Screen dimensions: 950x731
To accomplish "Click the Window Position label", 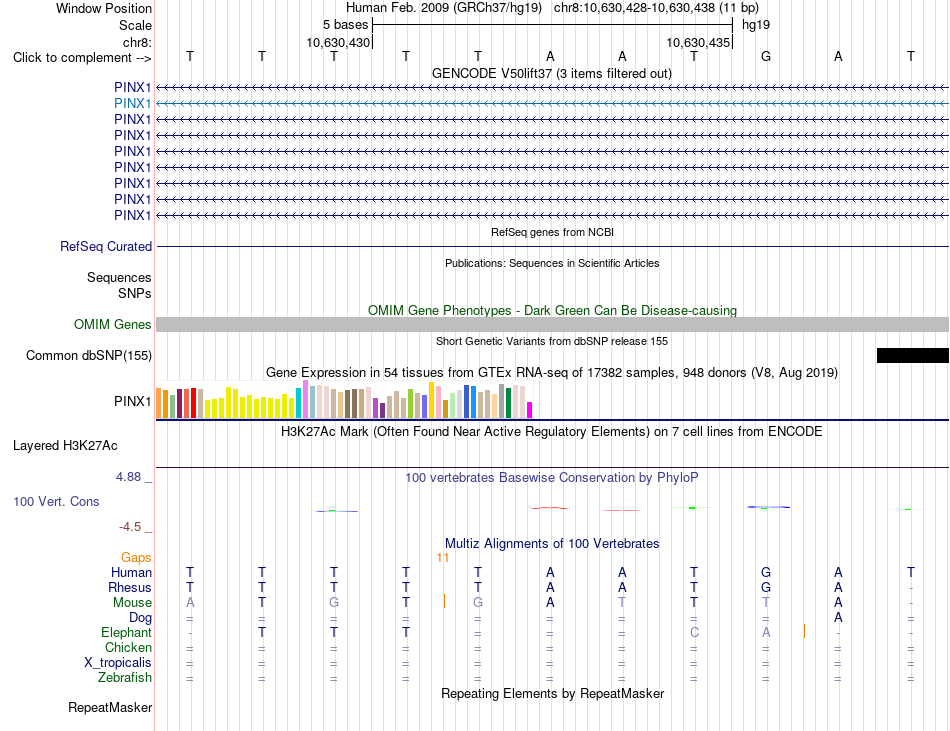I will 104,8.
